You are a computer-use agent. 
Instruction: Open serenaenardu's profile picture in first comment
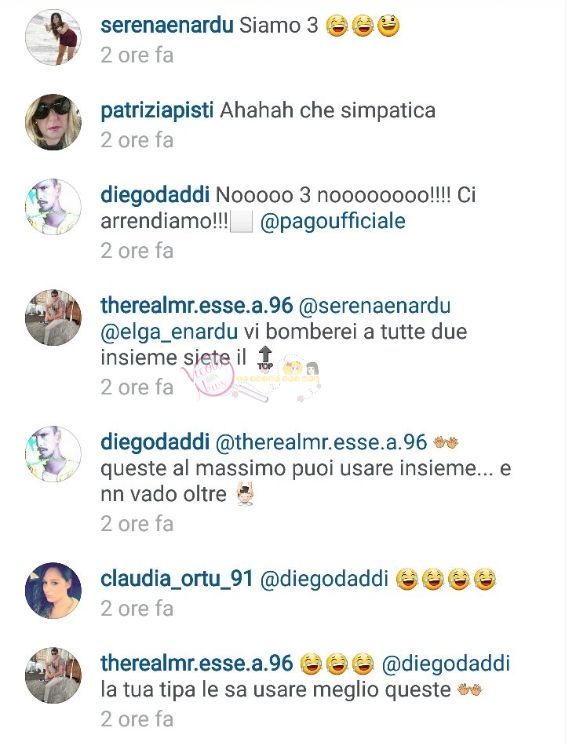point(53,37)
